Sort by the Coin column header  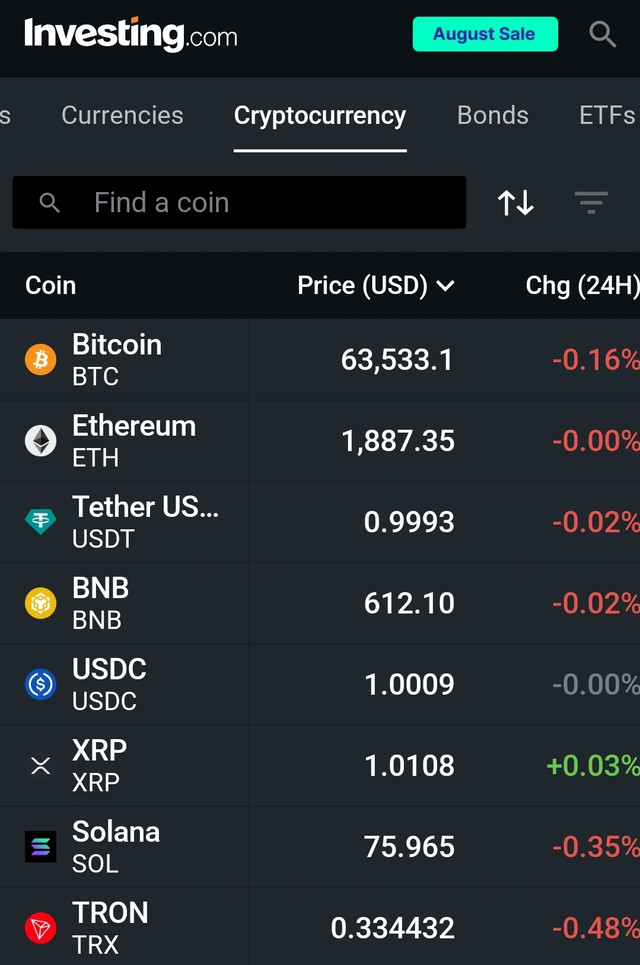coord(50,286)
